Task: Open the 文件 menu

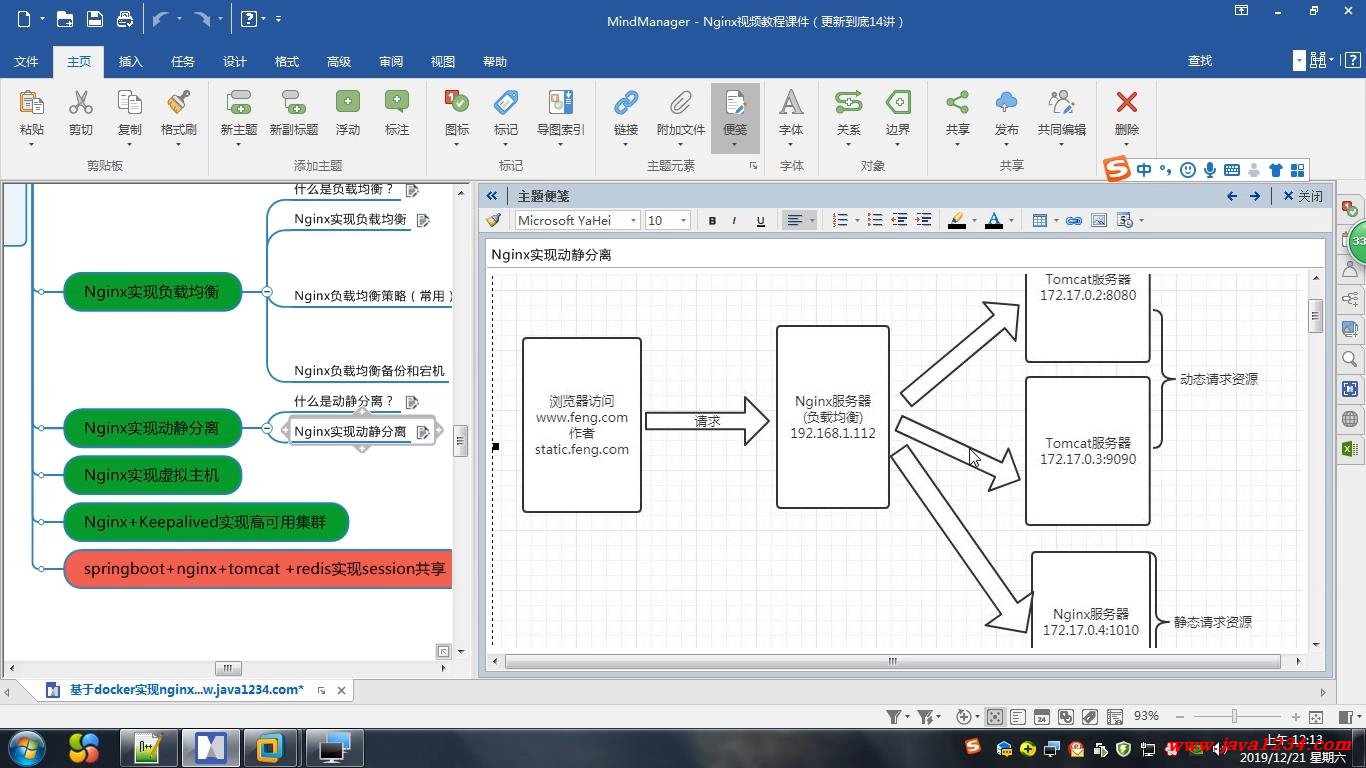Action: point(26,62)
